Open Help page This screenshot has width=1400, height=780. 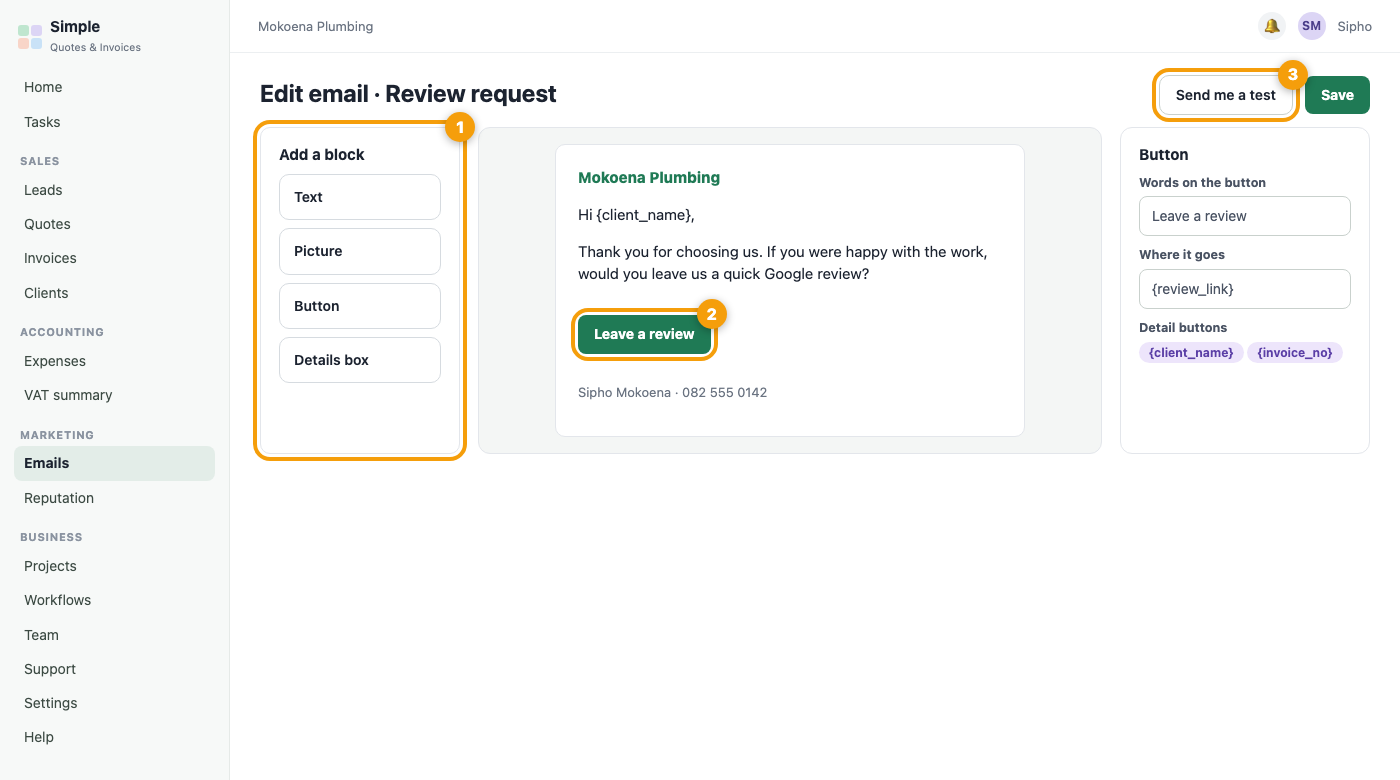(114, 737)
